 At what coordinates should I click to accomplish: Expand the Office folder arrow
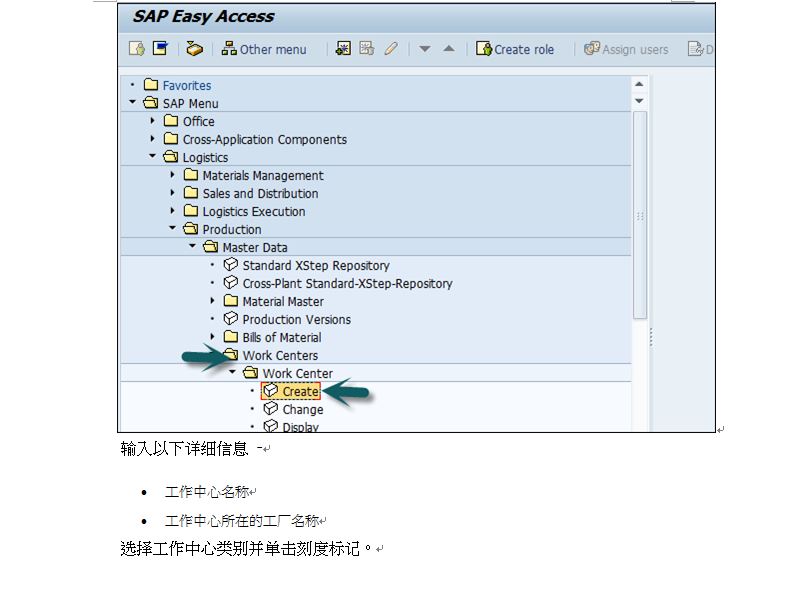(152, 120)
